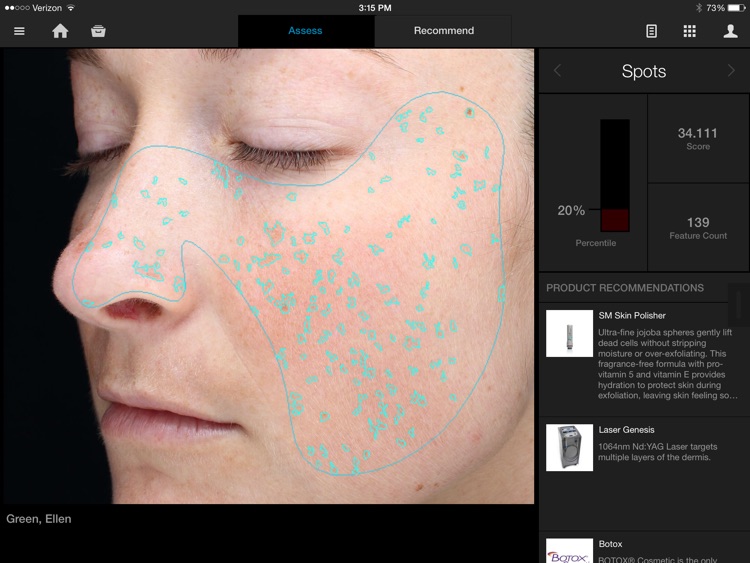
Task: Open the report document icon
Action: click(x=651, y=31)
